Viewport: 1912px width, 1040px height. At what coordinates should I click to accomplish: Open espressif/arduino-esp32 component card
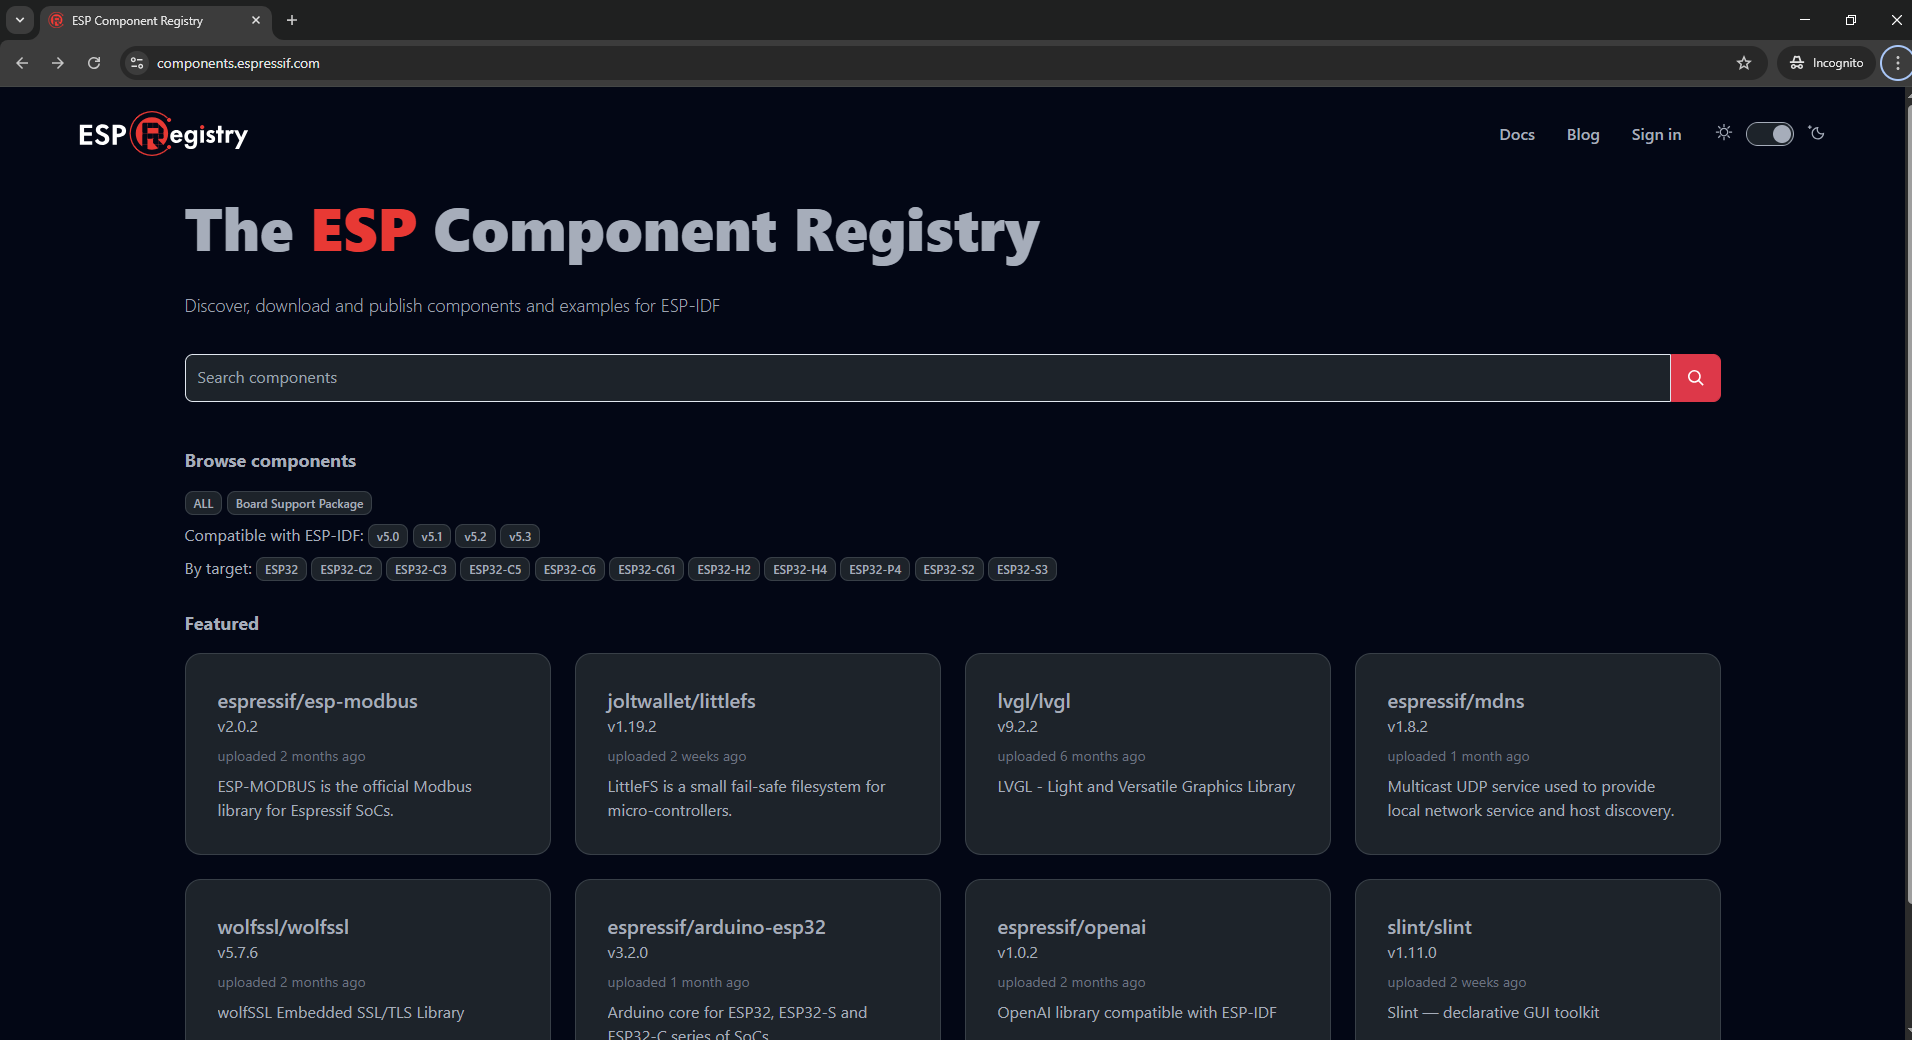[x=758, y=960]
